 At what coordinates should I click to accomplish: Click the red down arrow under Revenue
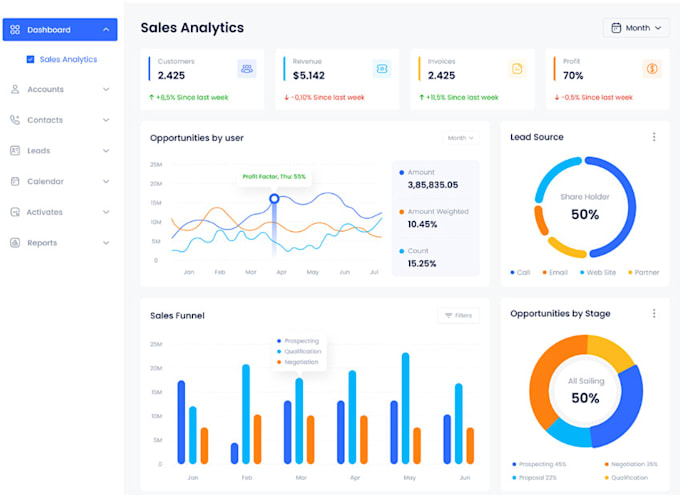286,97
